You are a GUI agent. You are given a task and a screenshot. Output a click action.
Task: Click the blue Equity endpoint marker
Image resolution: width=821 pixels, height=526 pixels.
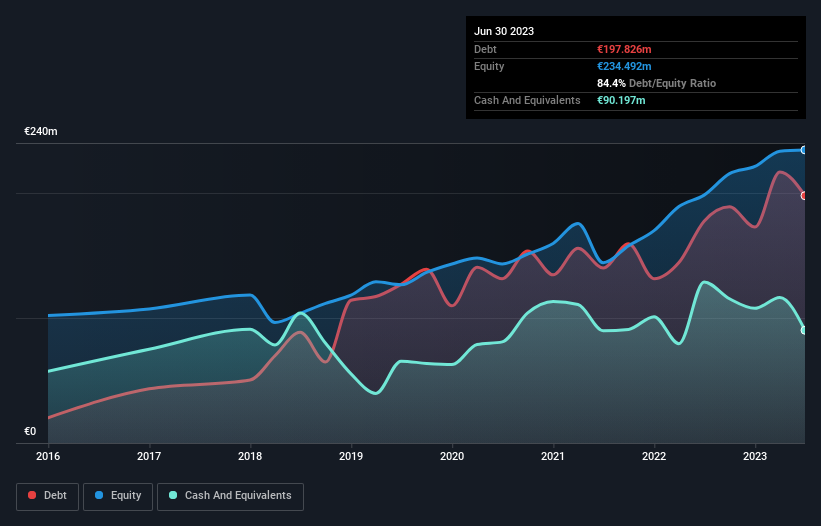pos(804,150)
